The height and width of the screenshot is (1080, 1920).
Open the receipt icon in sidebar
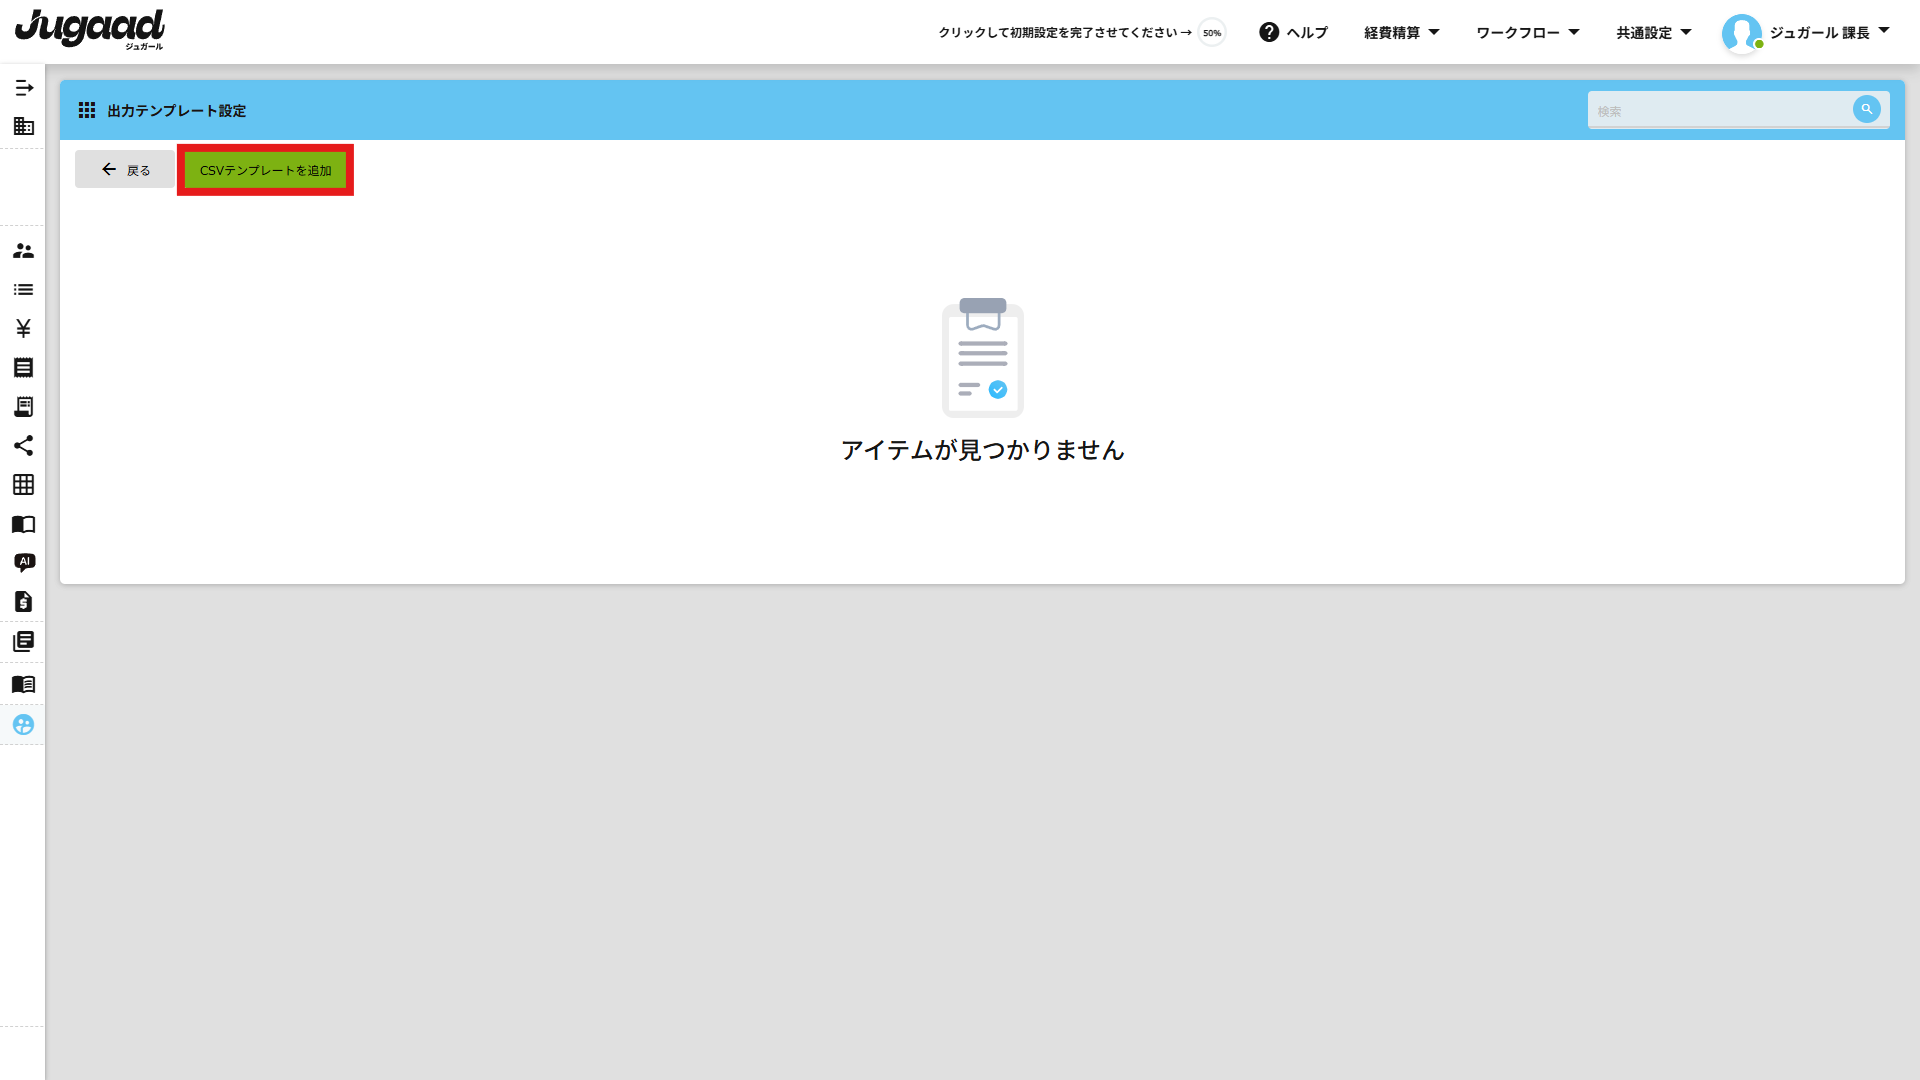(24, 407)
